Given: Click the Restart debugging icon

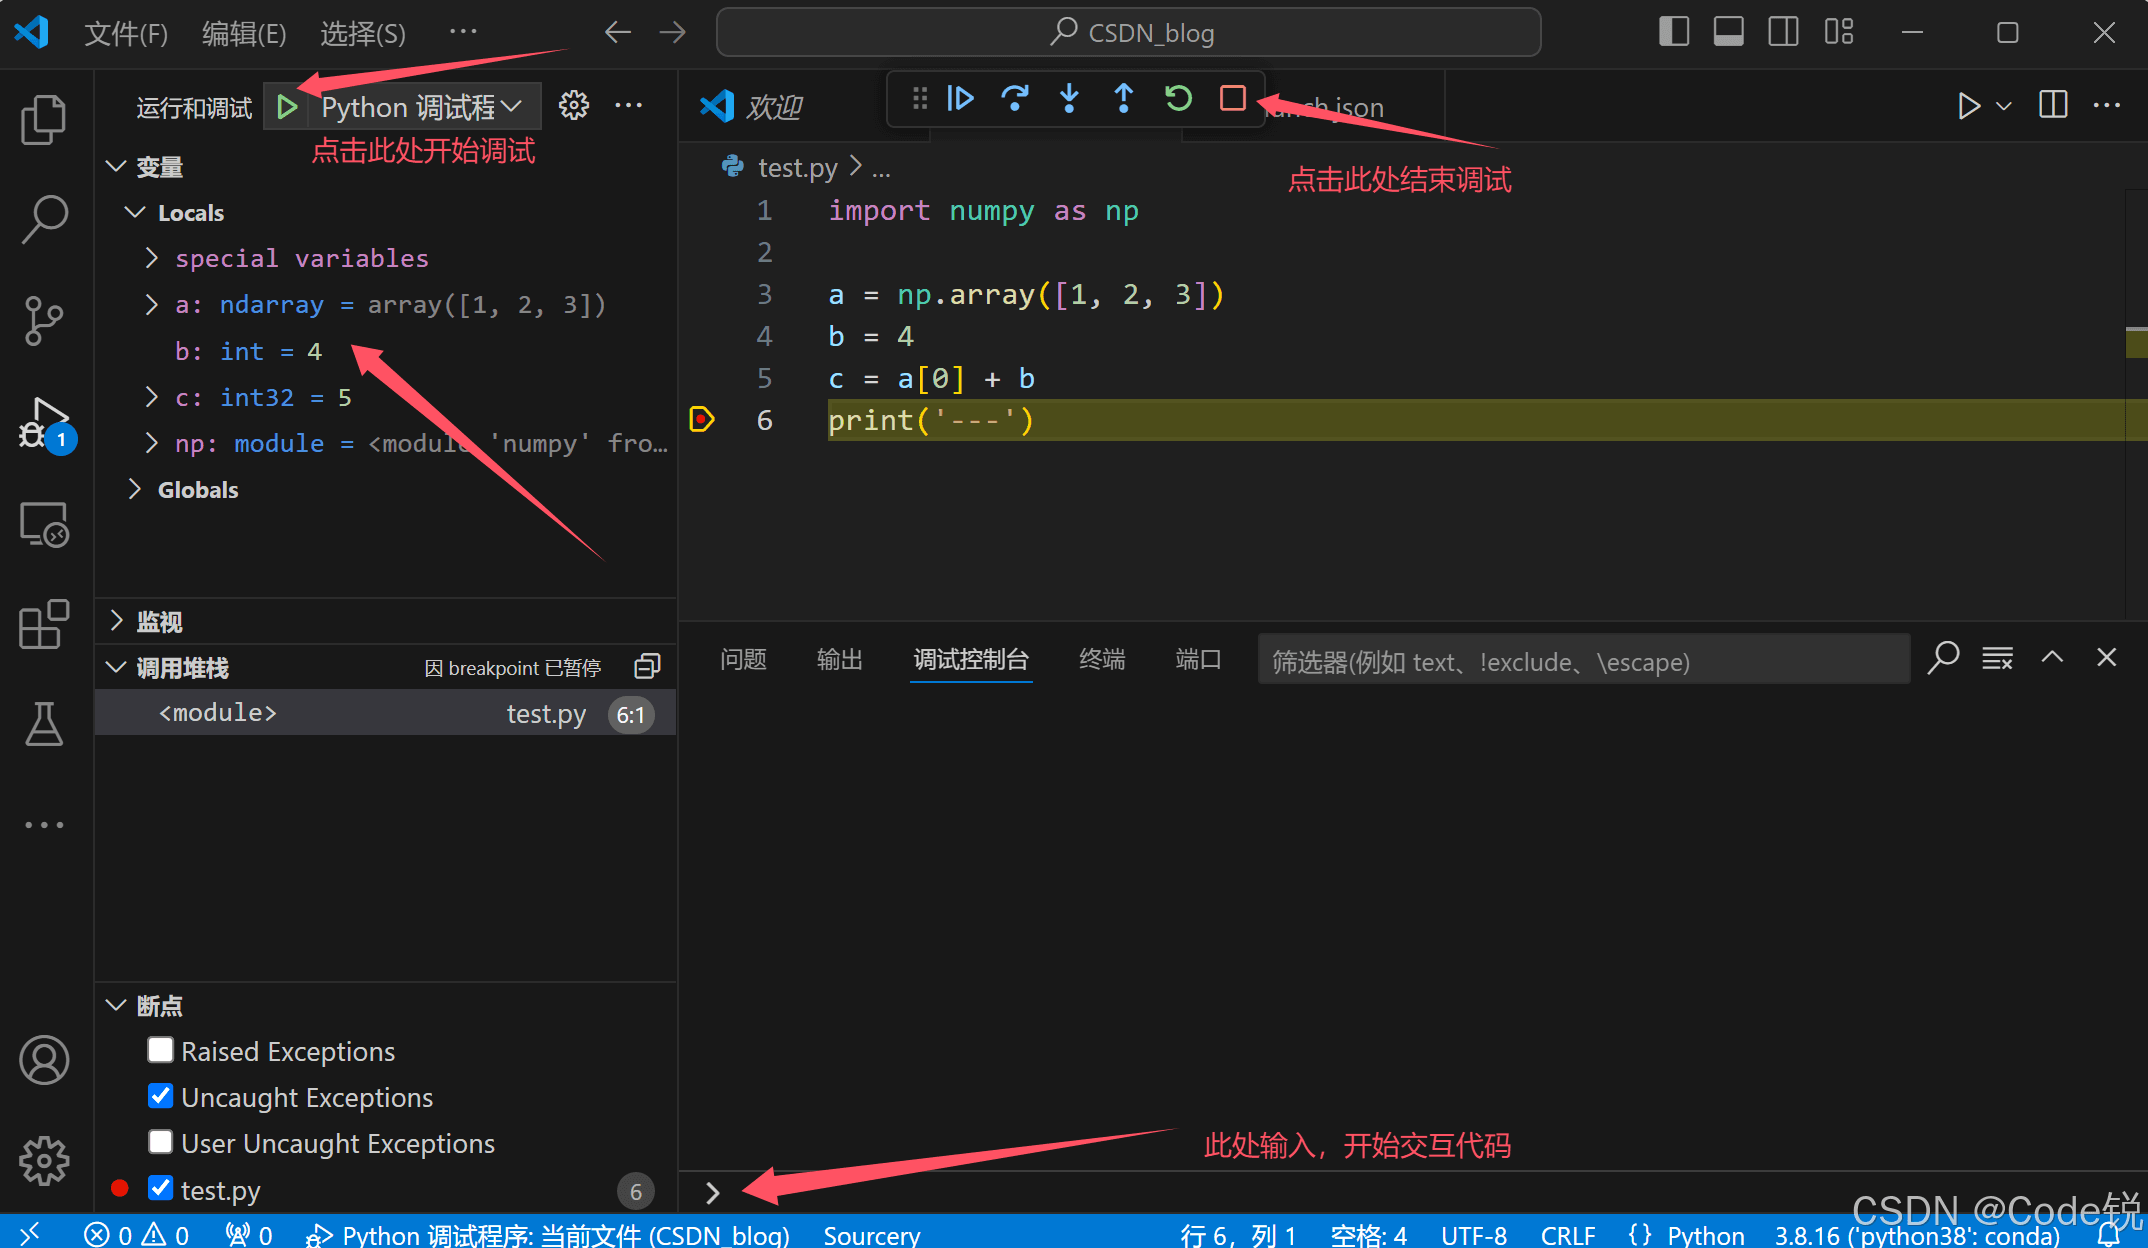Looking at the screenshot, I should click(1178, 99).
